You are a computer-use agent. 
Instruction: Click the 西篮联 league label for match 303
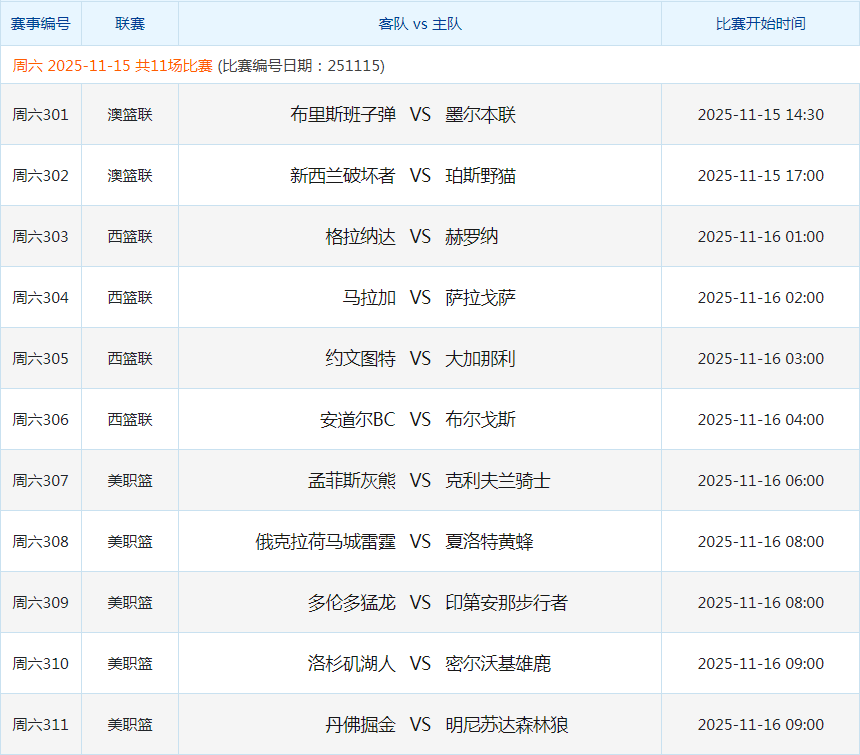click(x=129, y=236)
